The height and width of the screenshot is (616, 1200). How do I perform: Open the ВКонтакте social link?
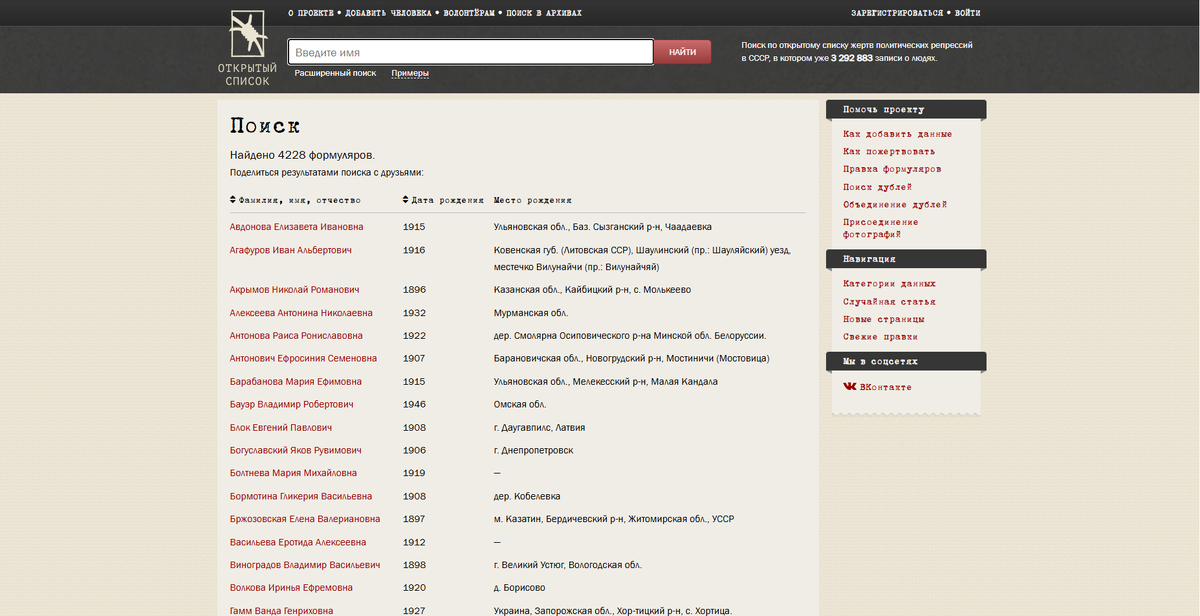click(x=877, y=387)
